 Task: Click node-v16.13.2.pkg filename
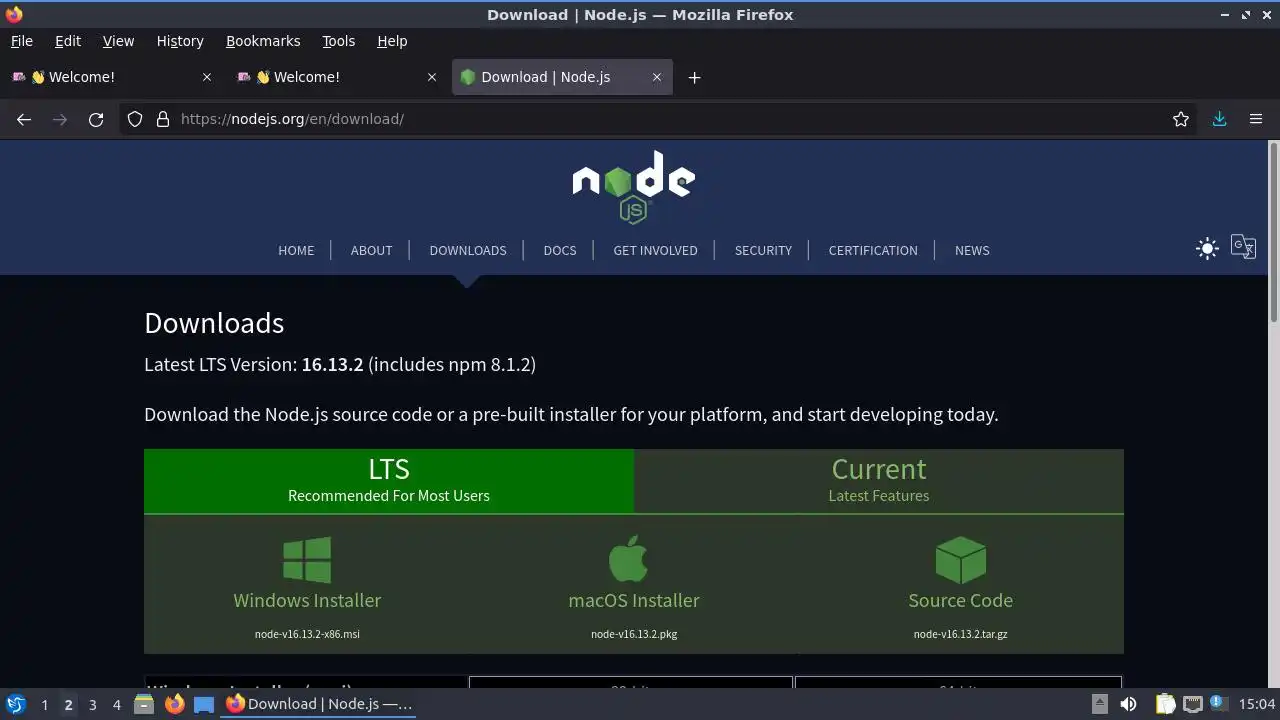[634, 634]
